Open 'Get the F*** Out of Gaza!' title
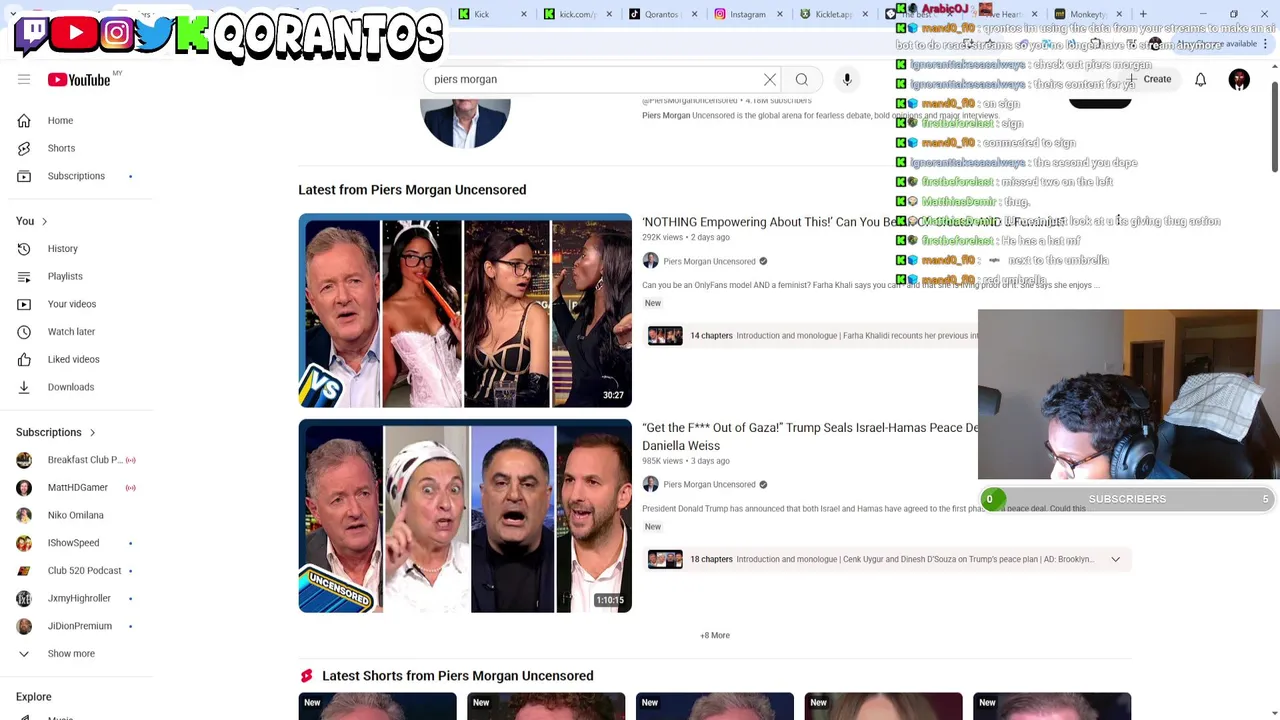Image resolution: width=1280 pixels, height=720 pixels. (x=810, y=437)
